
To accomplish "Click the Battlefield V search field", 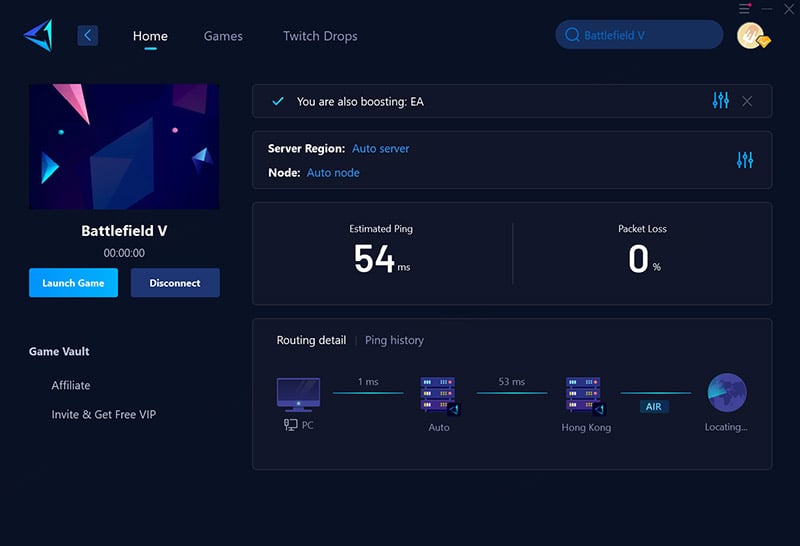I will pyautogui.click(x=639, y=35).
